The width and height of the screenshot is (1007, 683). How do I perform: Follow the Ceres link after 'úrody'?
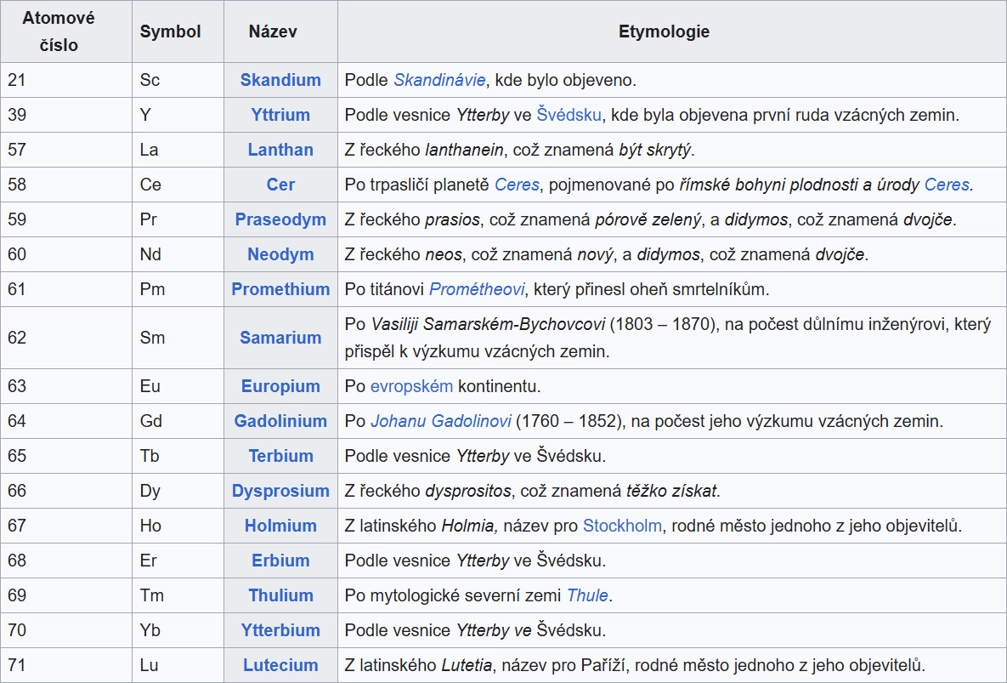[x=947, y=184]
